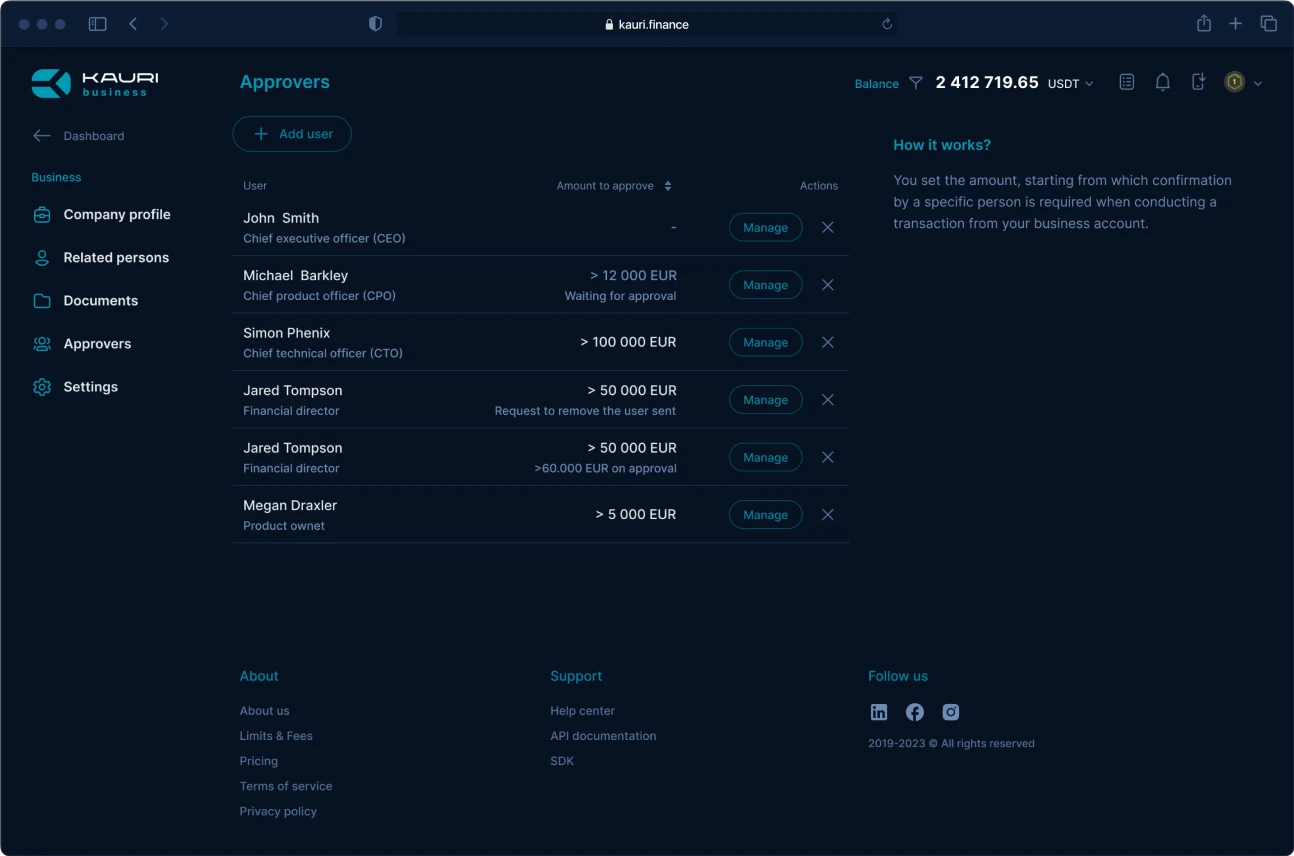Open the Facebook social icon
Viewport: 1294px width, 856px height.
pos(915,712)
